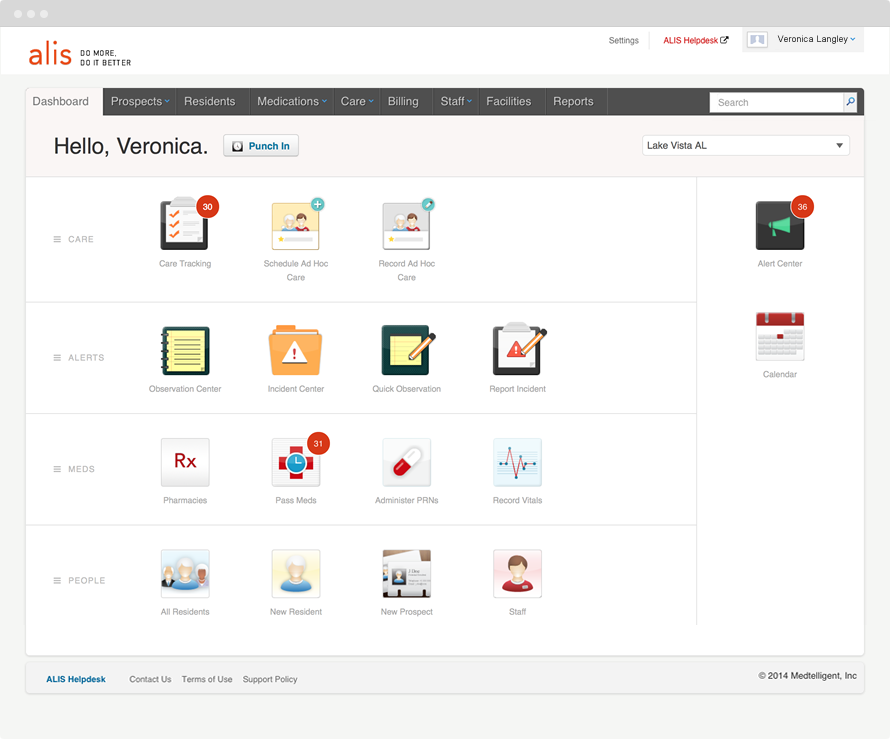Image resolution: width=890 pixels, height=739 pixels.
Task: Open the Veronica Langley user menu
Action: [x=816, y=39]
